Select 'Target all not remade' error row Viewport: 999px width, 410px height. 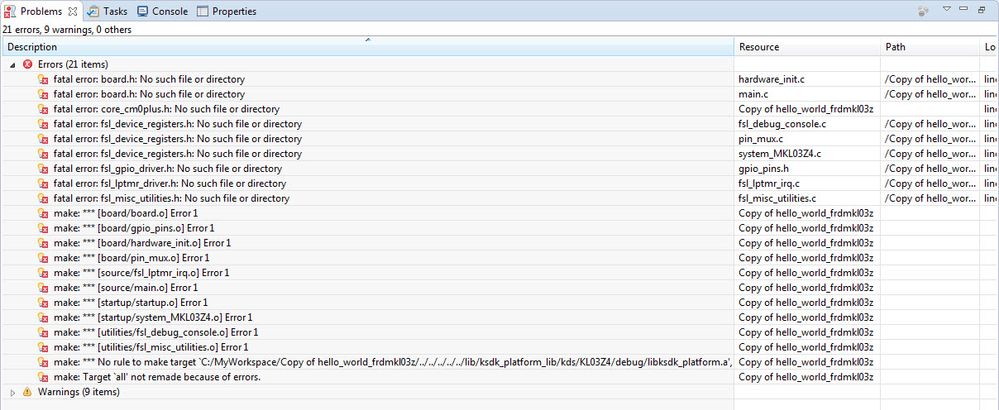point(157,377)
